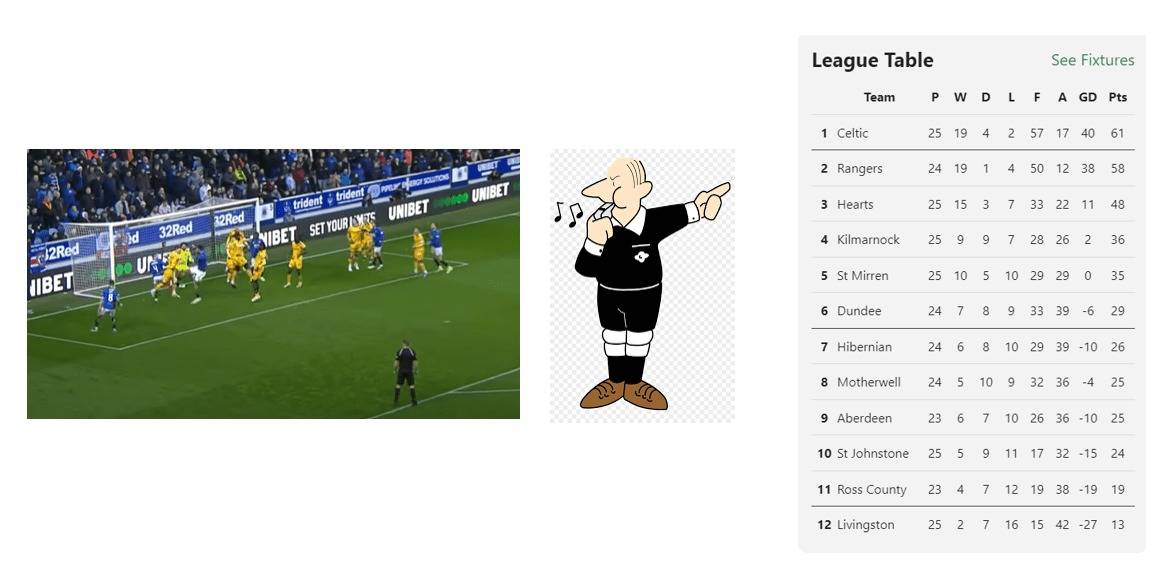
Task: Select St Mirren team name
Action: (862, 275)
